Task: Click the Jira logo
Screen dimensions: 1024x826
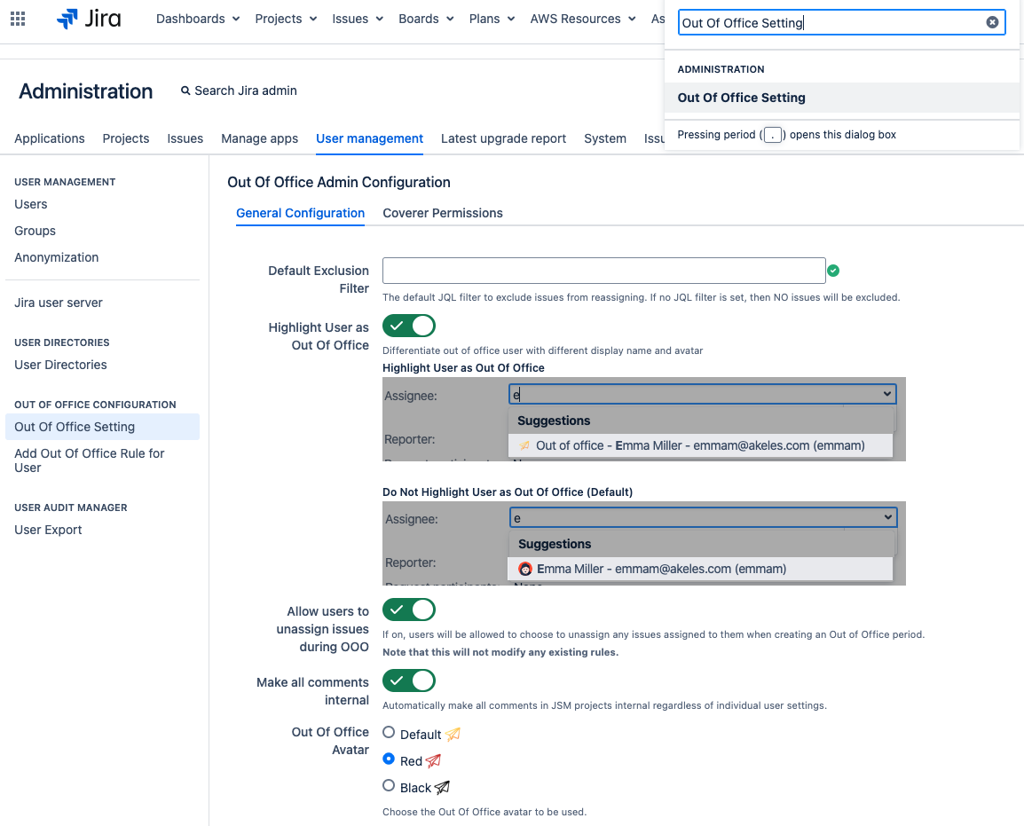Action: 89,19
